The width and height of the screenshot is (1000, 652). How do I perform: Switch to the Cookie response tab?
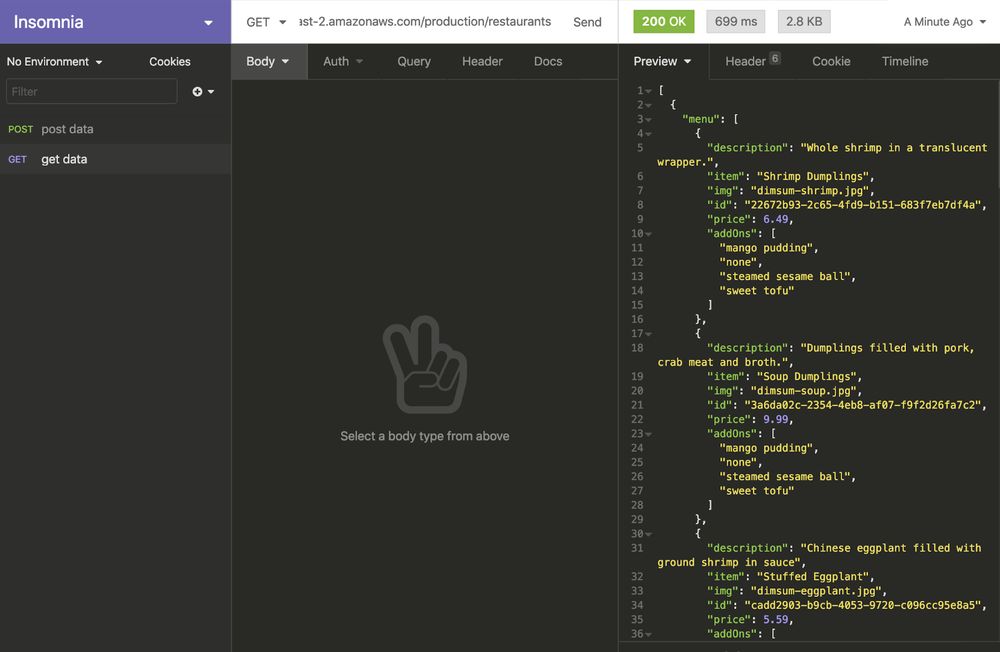[831, 61]
